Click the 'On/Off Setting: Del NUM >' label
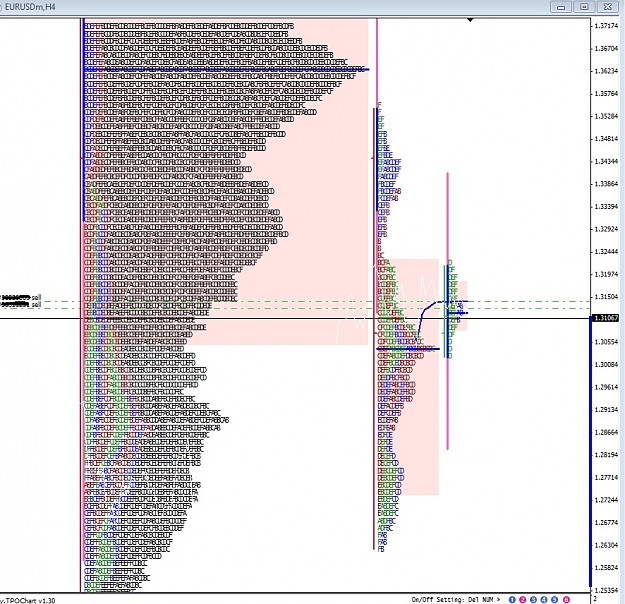 click(456, 600)
